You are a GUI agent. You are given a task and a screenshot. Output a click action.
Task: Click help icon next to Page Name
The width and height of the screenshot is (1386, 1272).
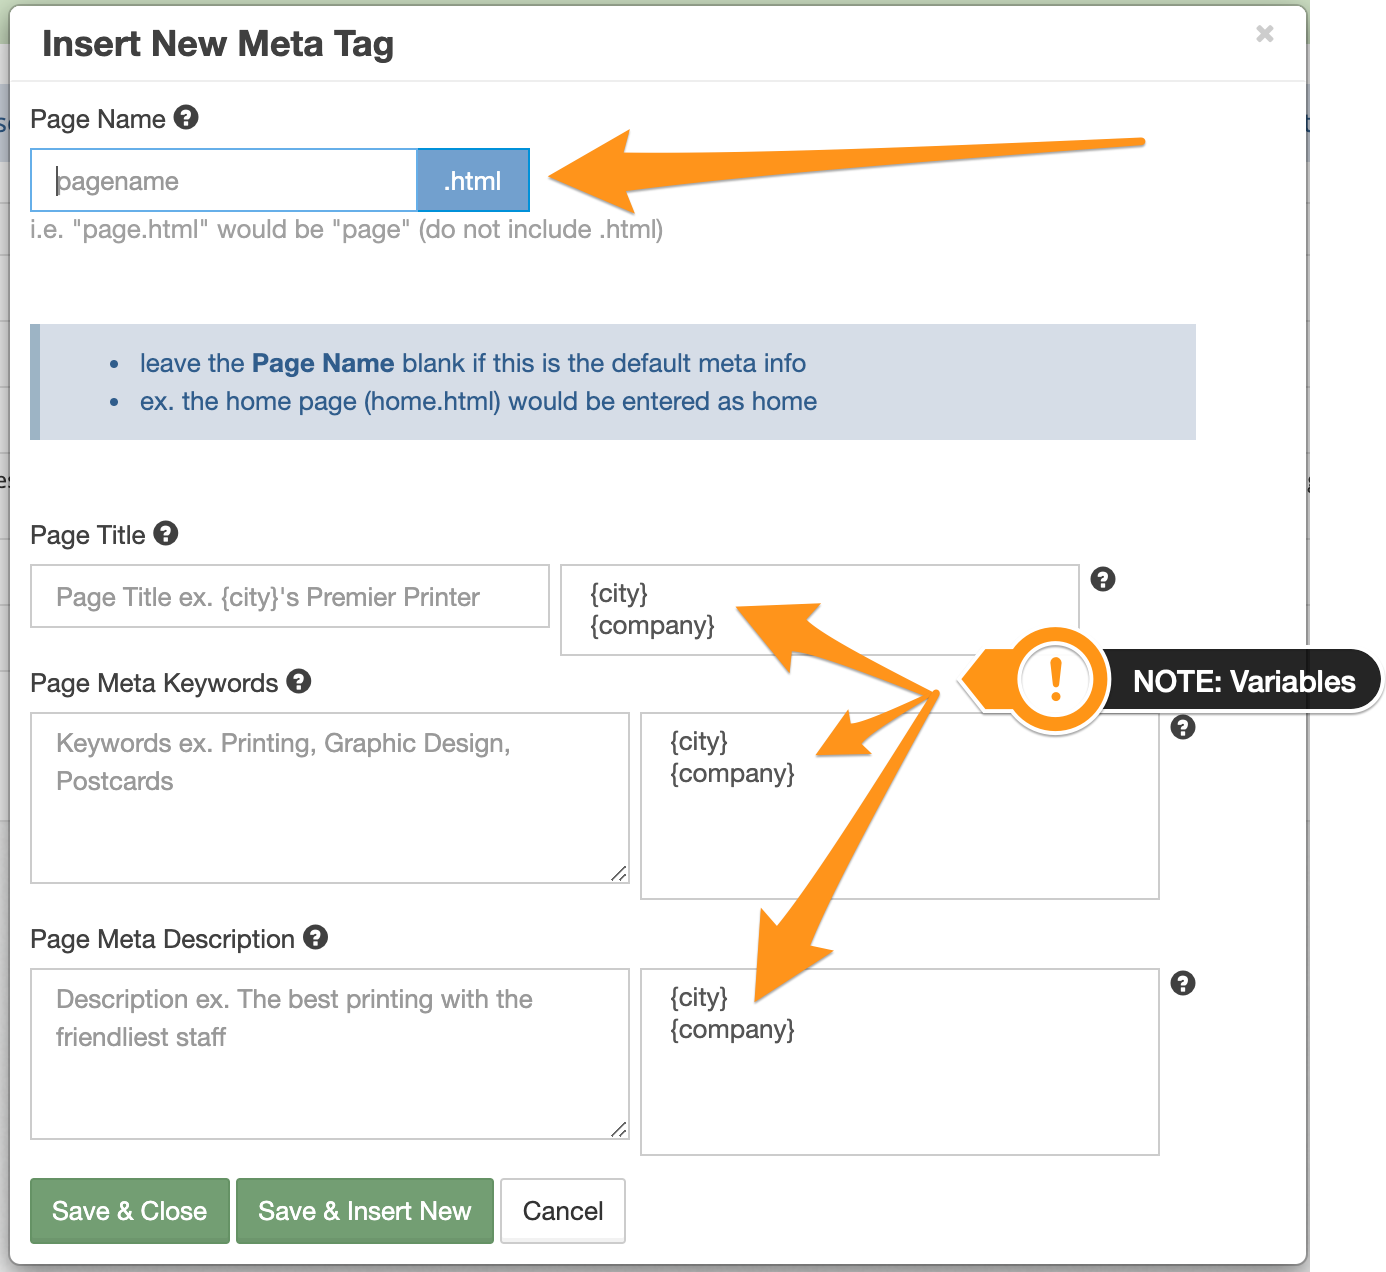[186, 118]
